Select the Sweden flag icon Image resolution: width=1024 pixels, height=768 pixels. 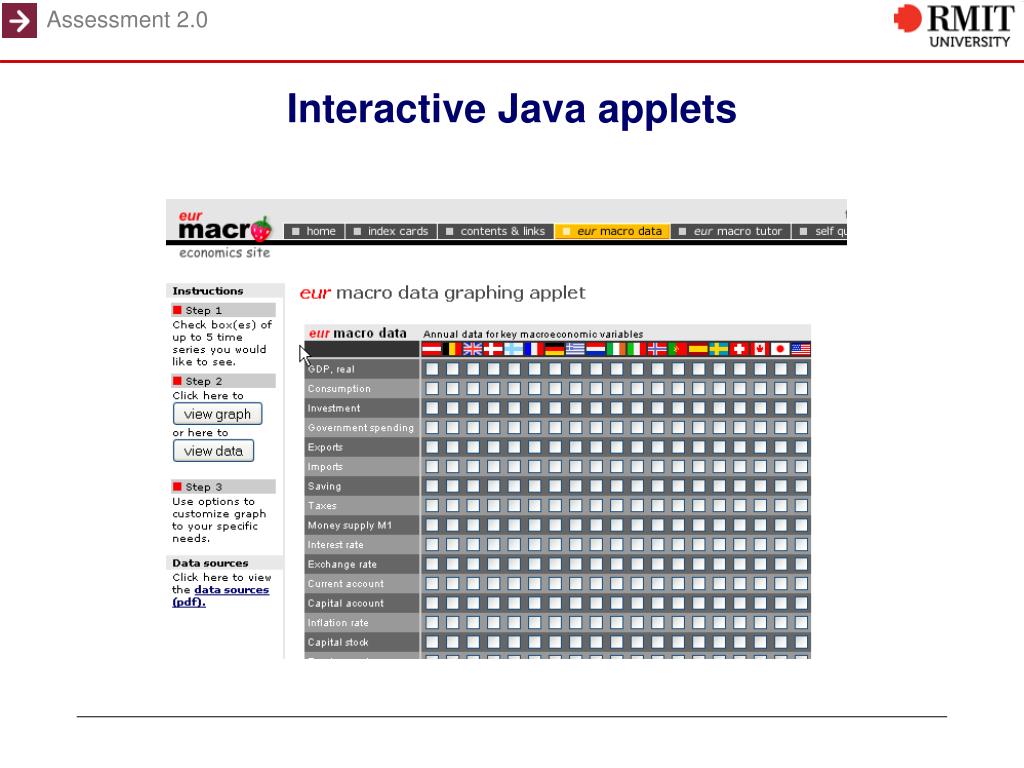(718, 349)
